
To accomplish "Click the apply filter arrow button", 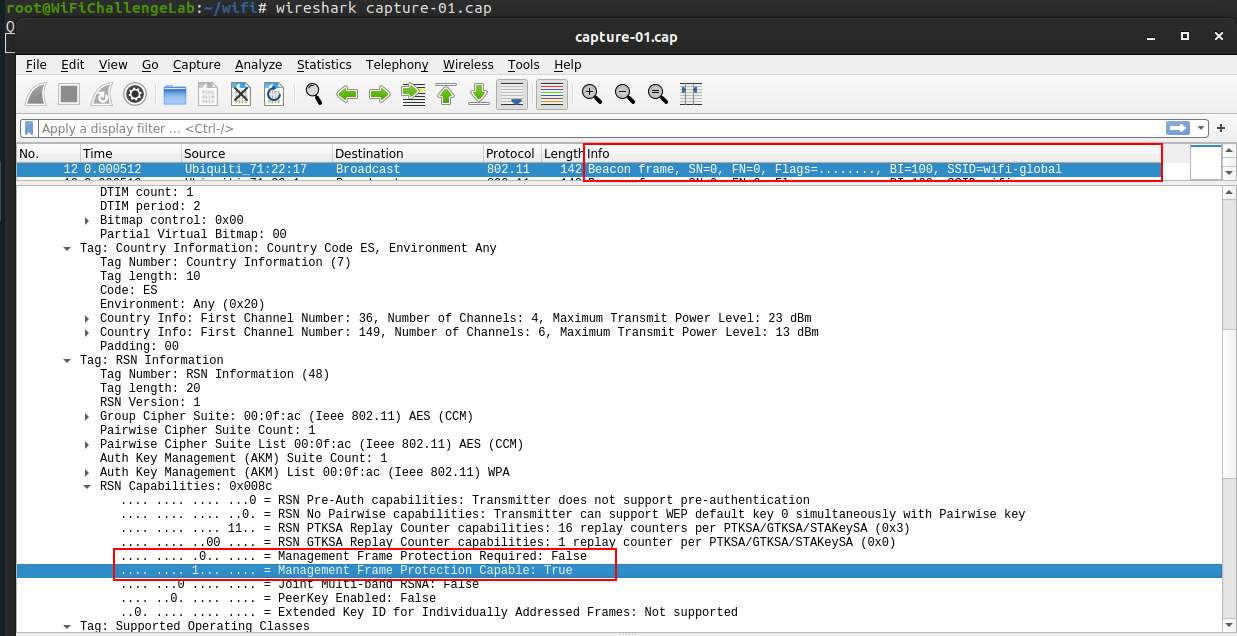I will tap(1179, 128).
